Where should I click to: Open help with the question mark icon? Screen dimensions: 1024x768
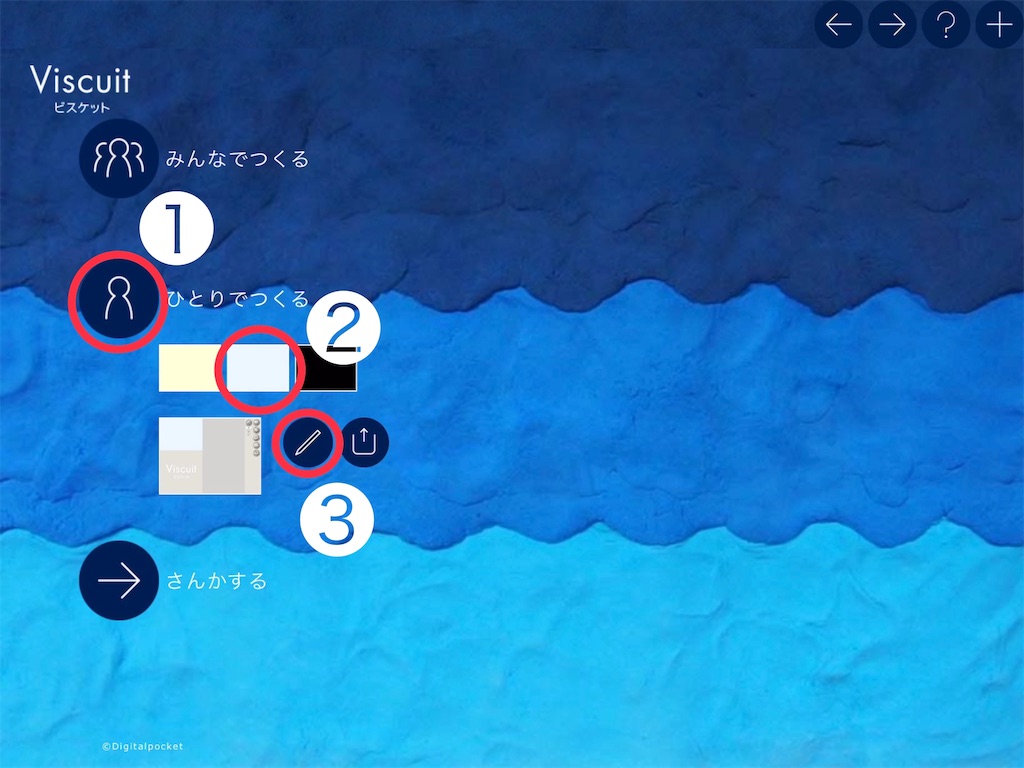pyautogui.click(x=946, y=24)
